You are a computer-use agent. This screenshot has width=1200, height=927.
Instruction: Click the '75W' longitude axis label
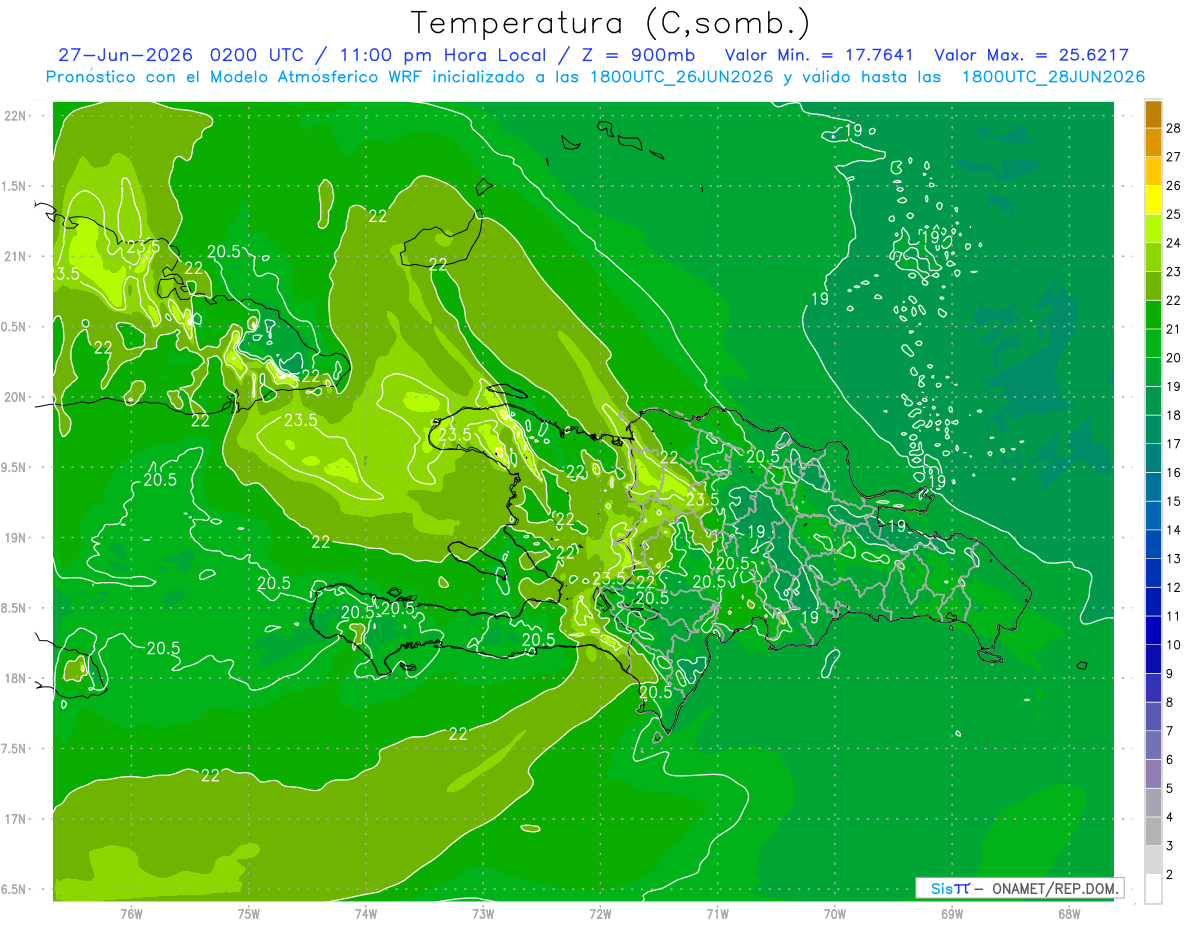[248, 914]
